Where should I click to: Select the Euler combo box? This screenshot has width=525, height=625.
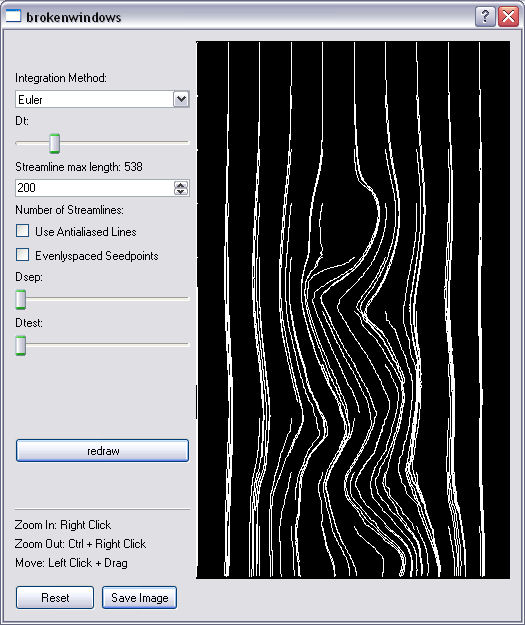coord(102,99)
